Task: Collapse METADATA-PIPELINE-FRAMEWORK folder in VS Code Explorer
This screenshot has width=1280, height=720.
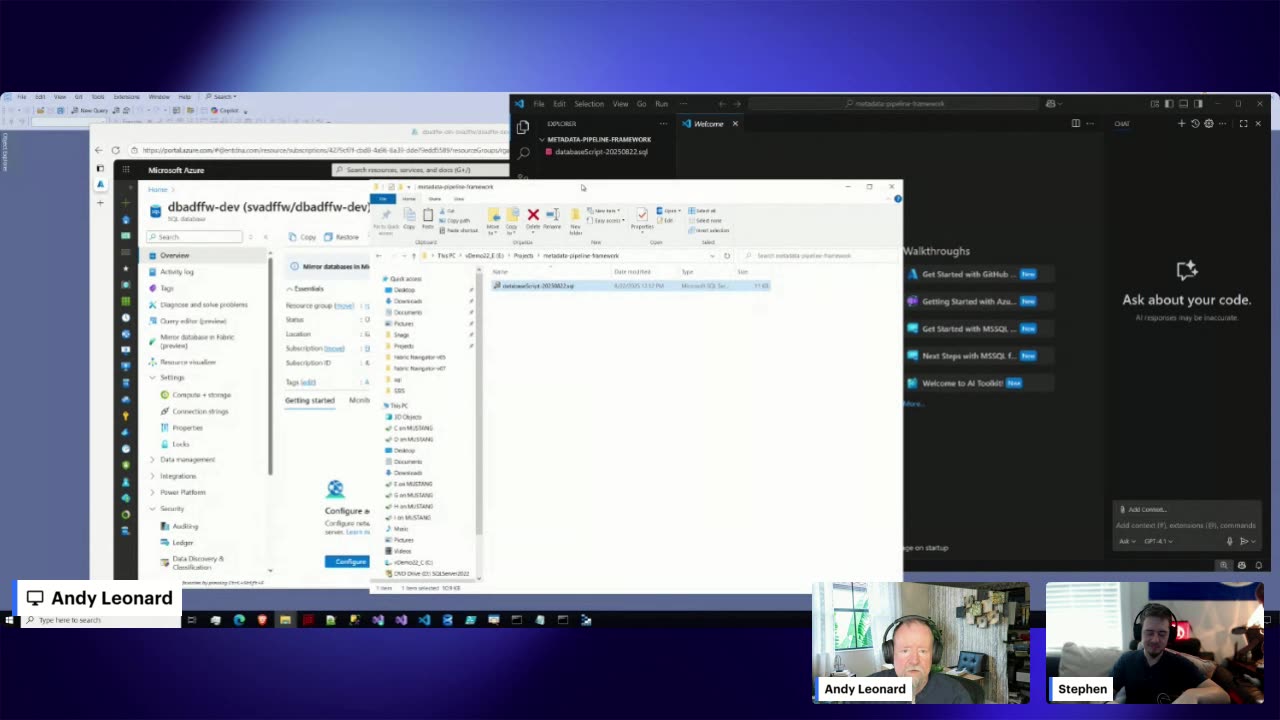Action: coord(542,139)
